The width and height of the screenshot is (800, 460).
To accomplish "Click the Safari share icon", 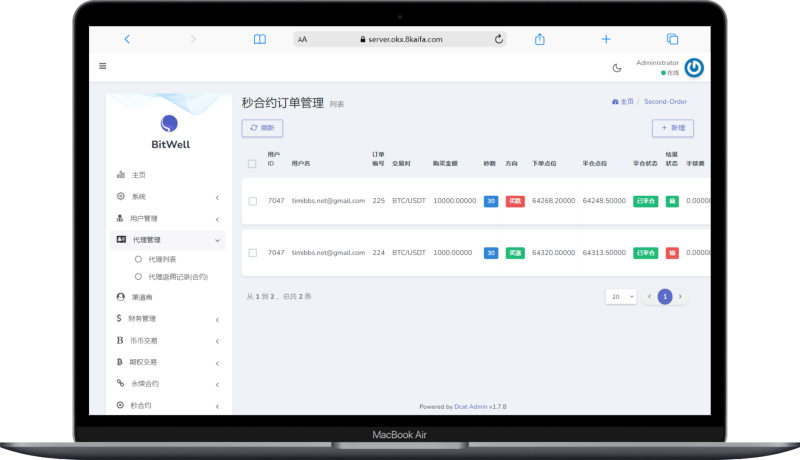I will (540, 39).
